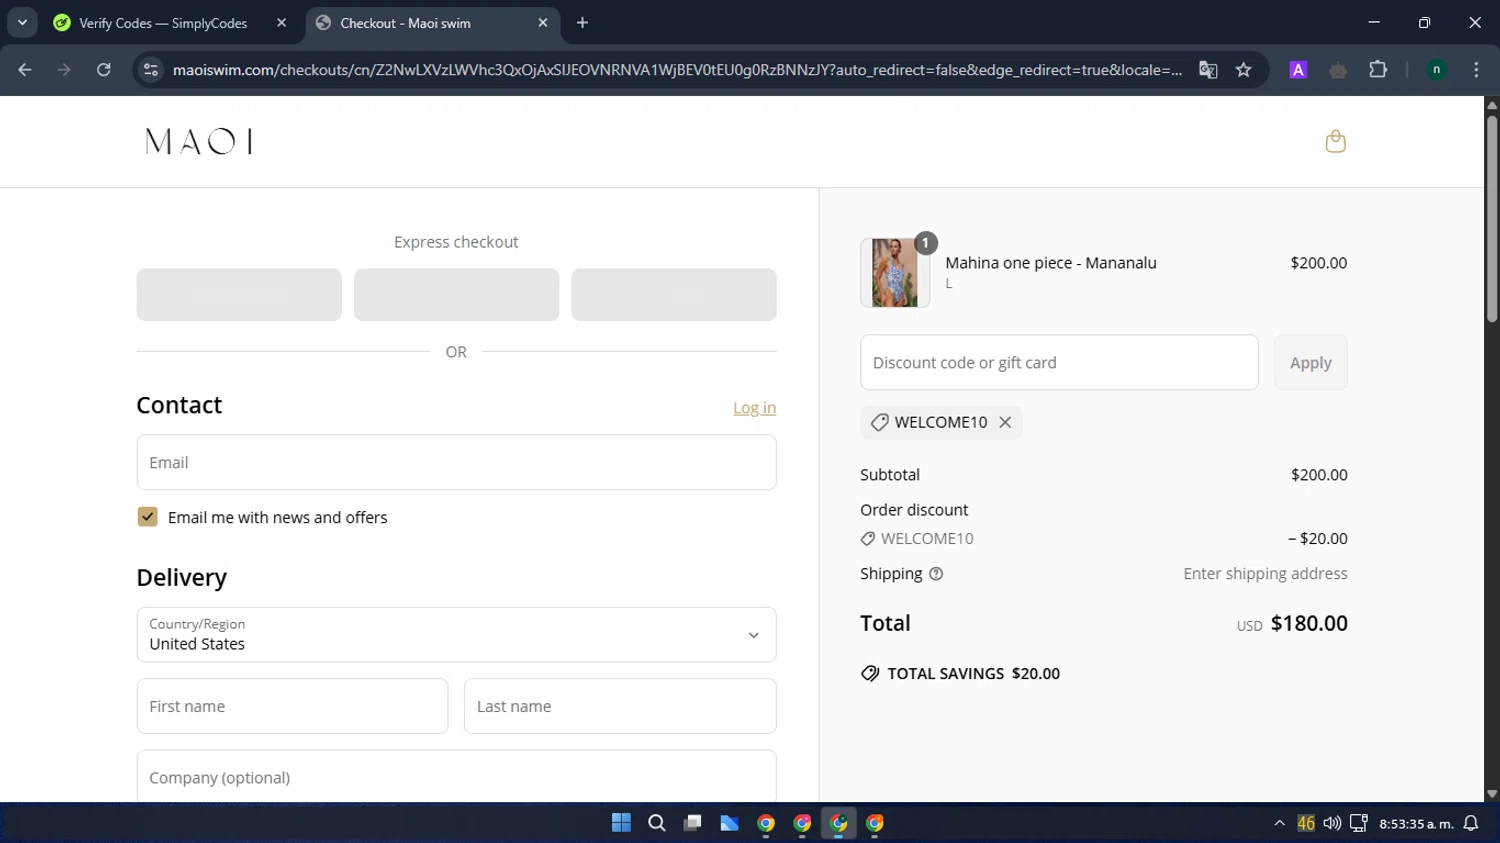Click the yellow 46 tray indicator

coord(1306,823)
